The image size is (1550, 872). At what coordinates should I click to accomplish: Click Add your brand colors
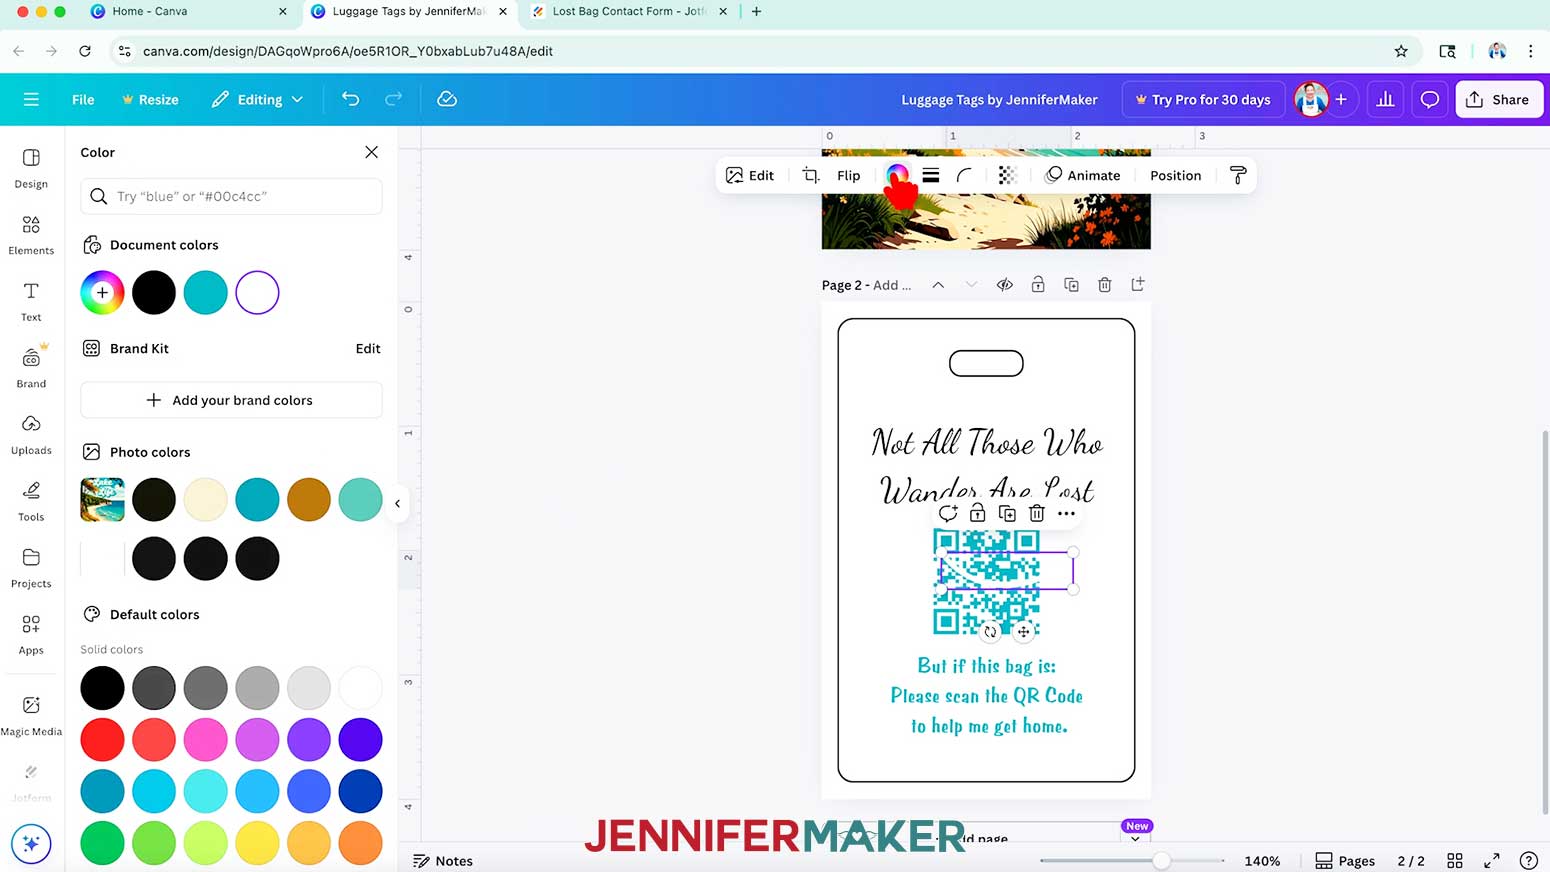click(x=231, y=400)
